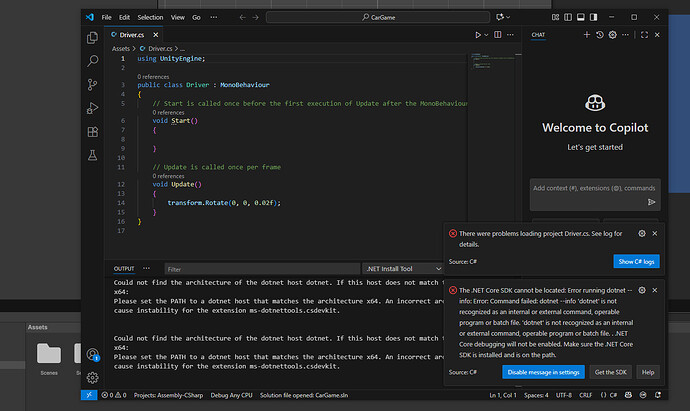Send the Copilot chat message
Viewport: 690px width, 411px height.
(x=651, y=201)
